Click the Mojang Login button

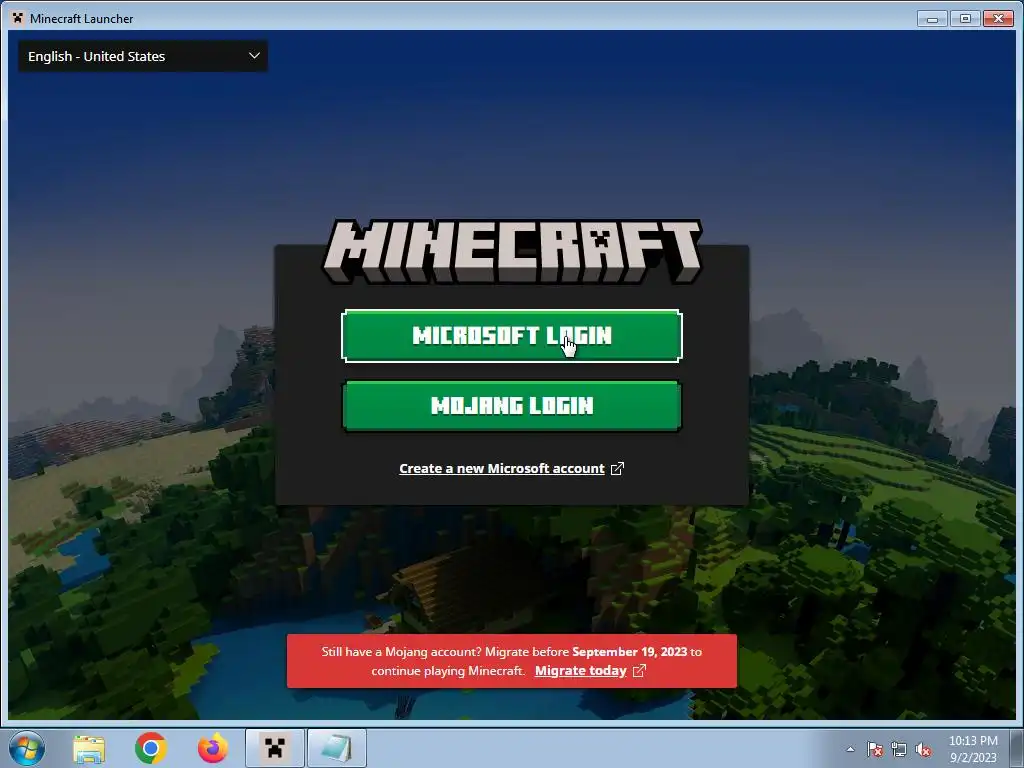(511, 406)
